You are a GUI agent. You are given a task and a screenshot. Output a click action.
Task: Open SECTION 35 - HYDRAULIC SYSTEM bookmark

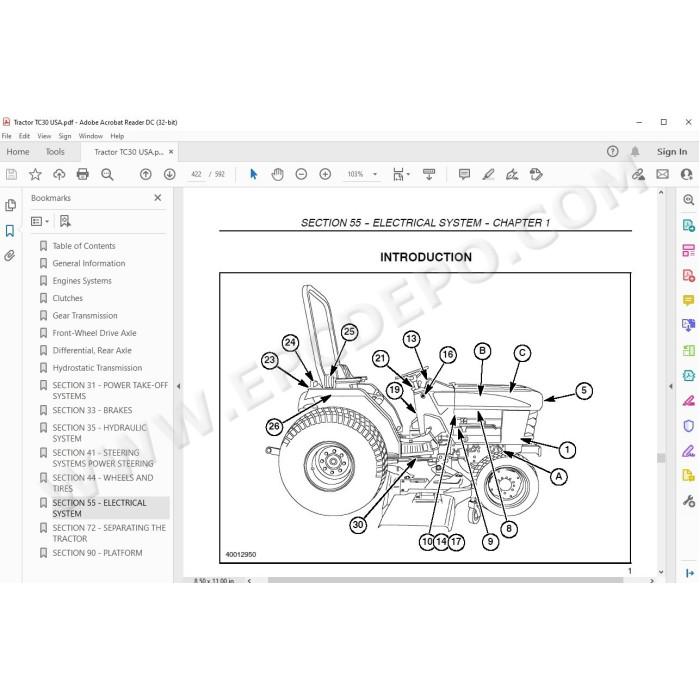point(100,433)
